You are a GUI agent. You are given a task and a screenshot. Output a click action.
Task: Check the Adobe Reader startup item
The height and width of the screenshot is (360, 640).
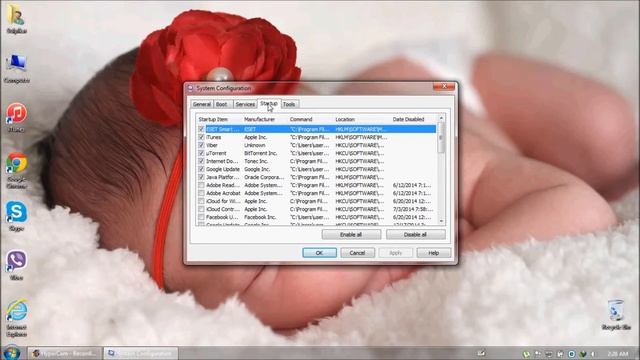click(x=201, y=185)
